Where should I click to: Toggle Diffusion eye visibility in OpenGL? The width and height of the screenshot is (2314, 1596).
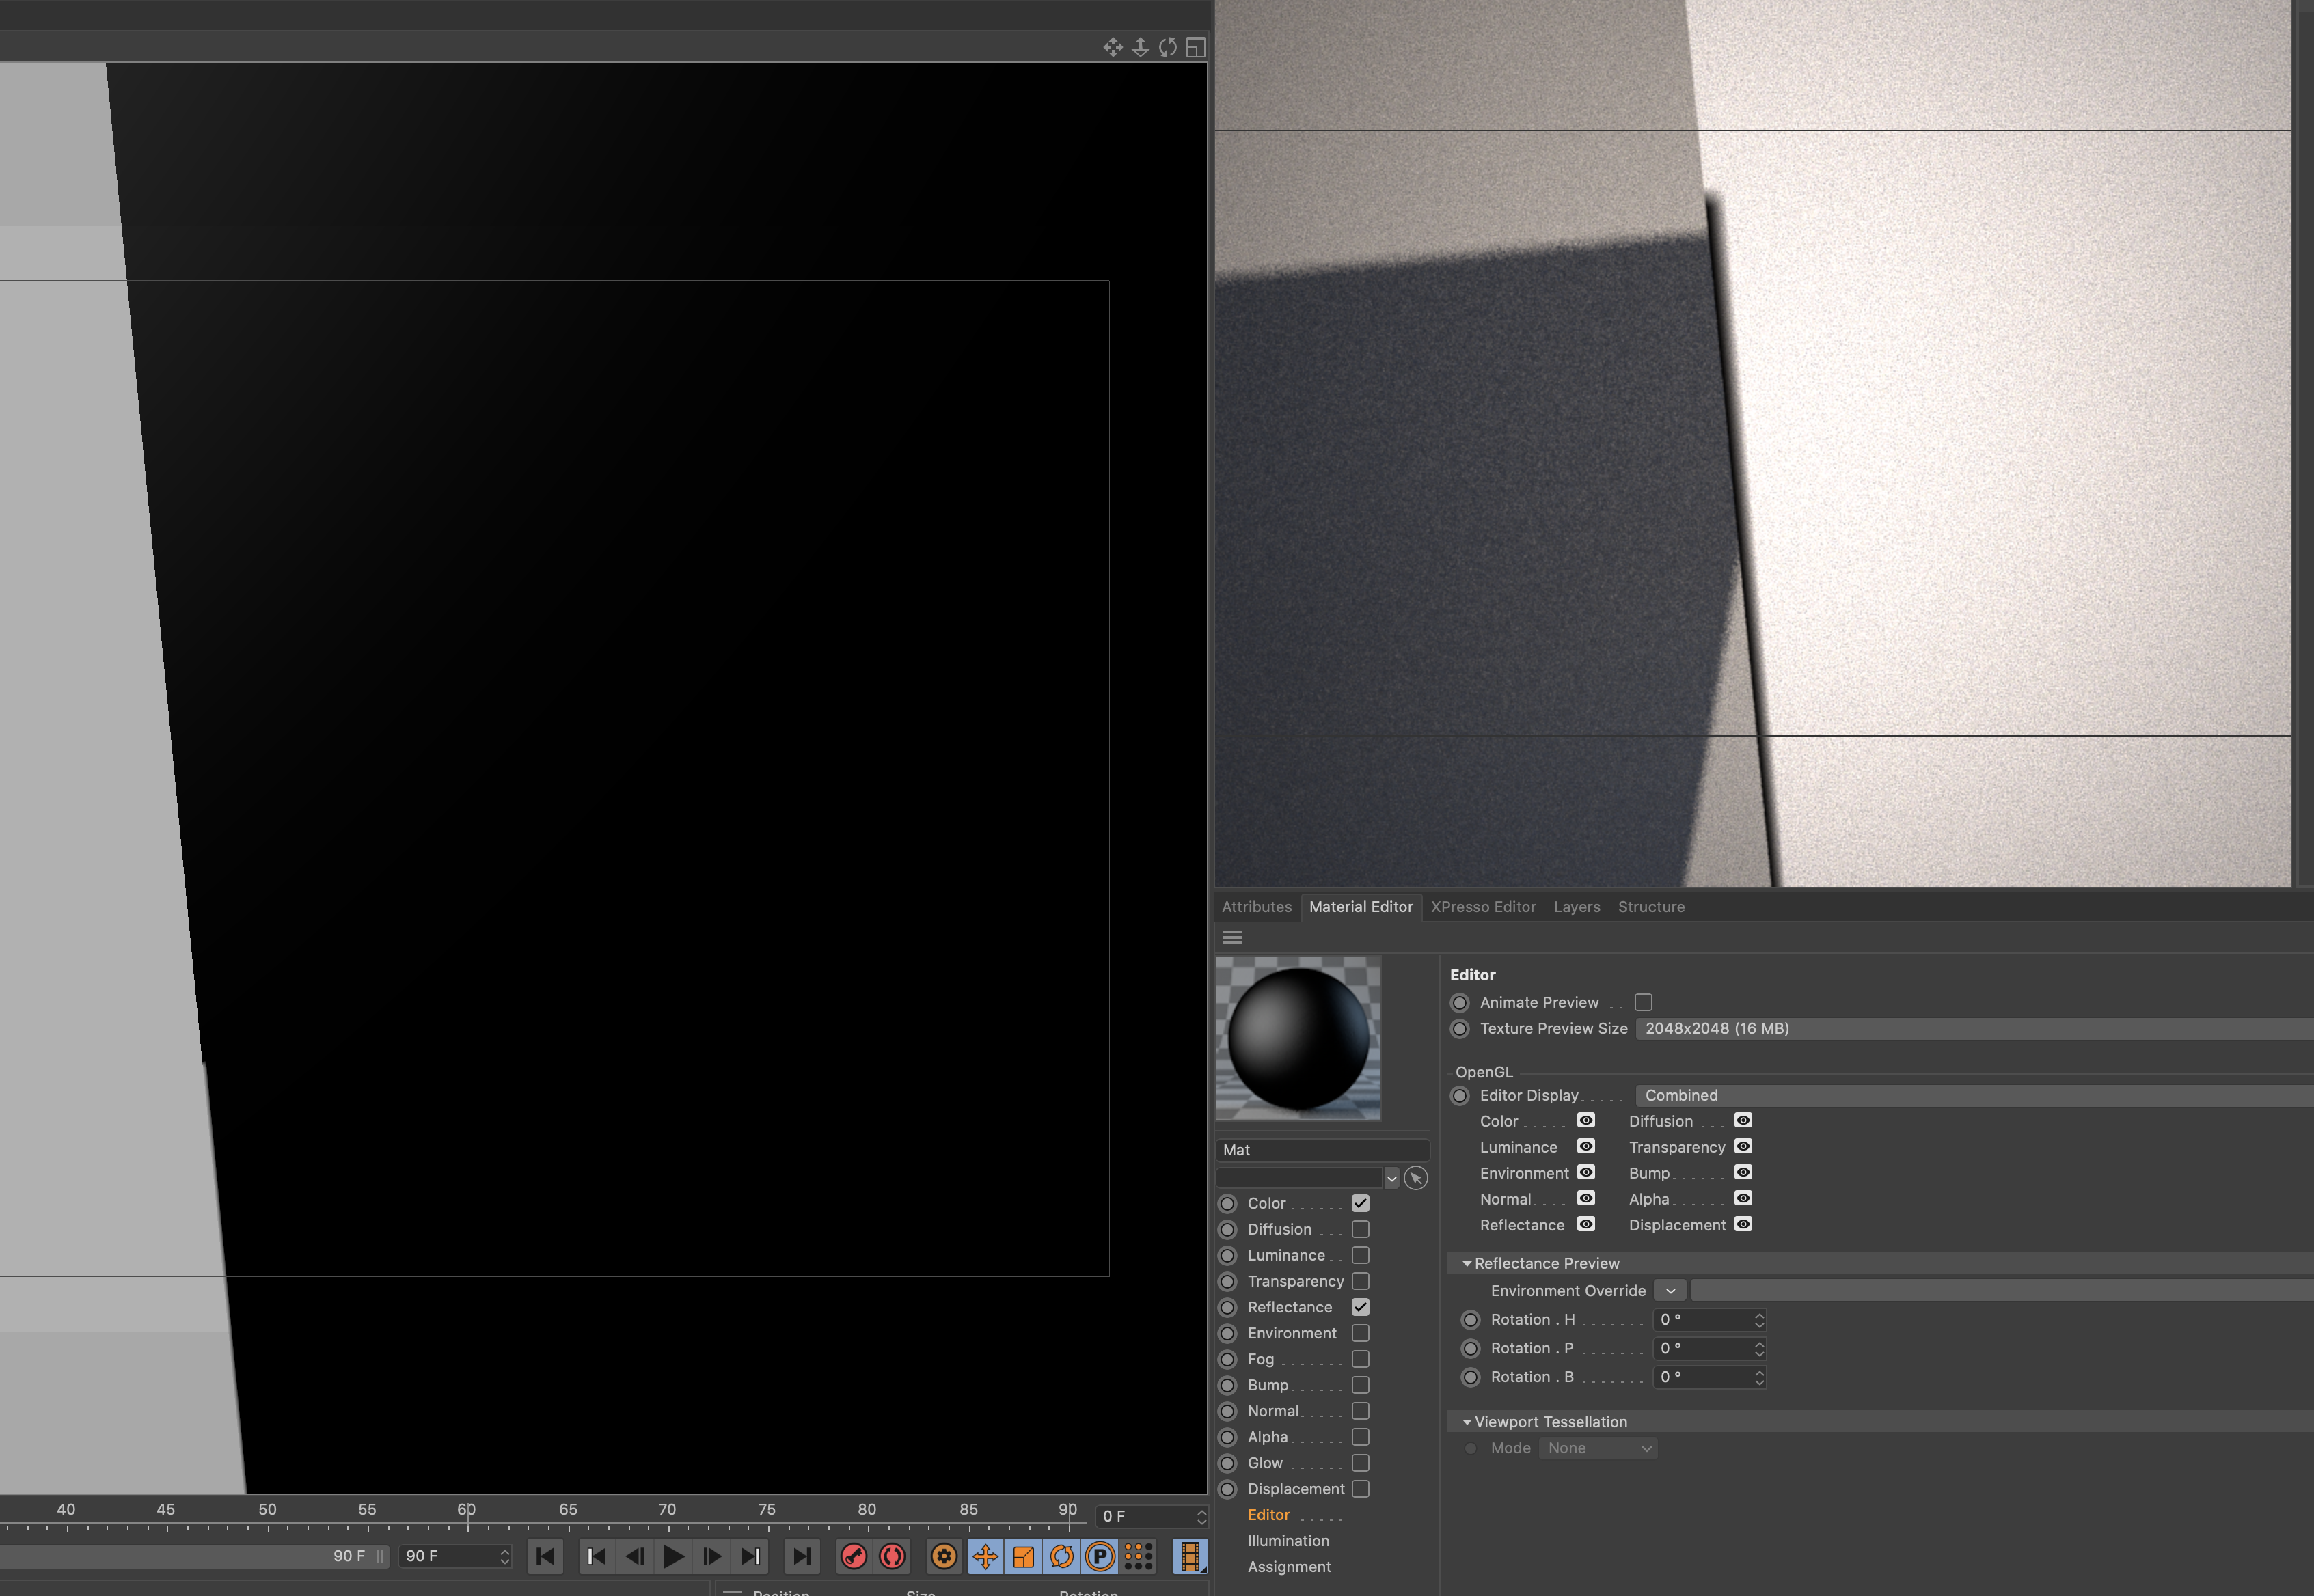tap(1743, 1121)
